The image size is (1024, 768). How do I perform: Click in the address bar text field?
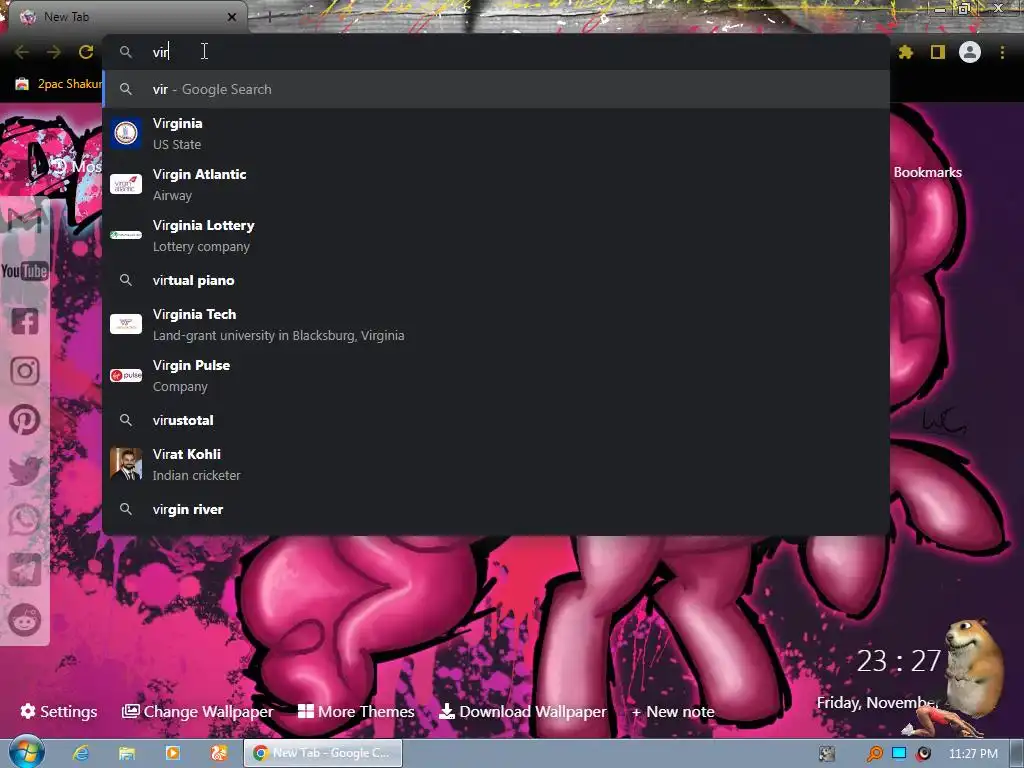click(496, 52)
